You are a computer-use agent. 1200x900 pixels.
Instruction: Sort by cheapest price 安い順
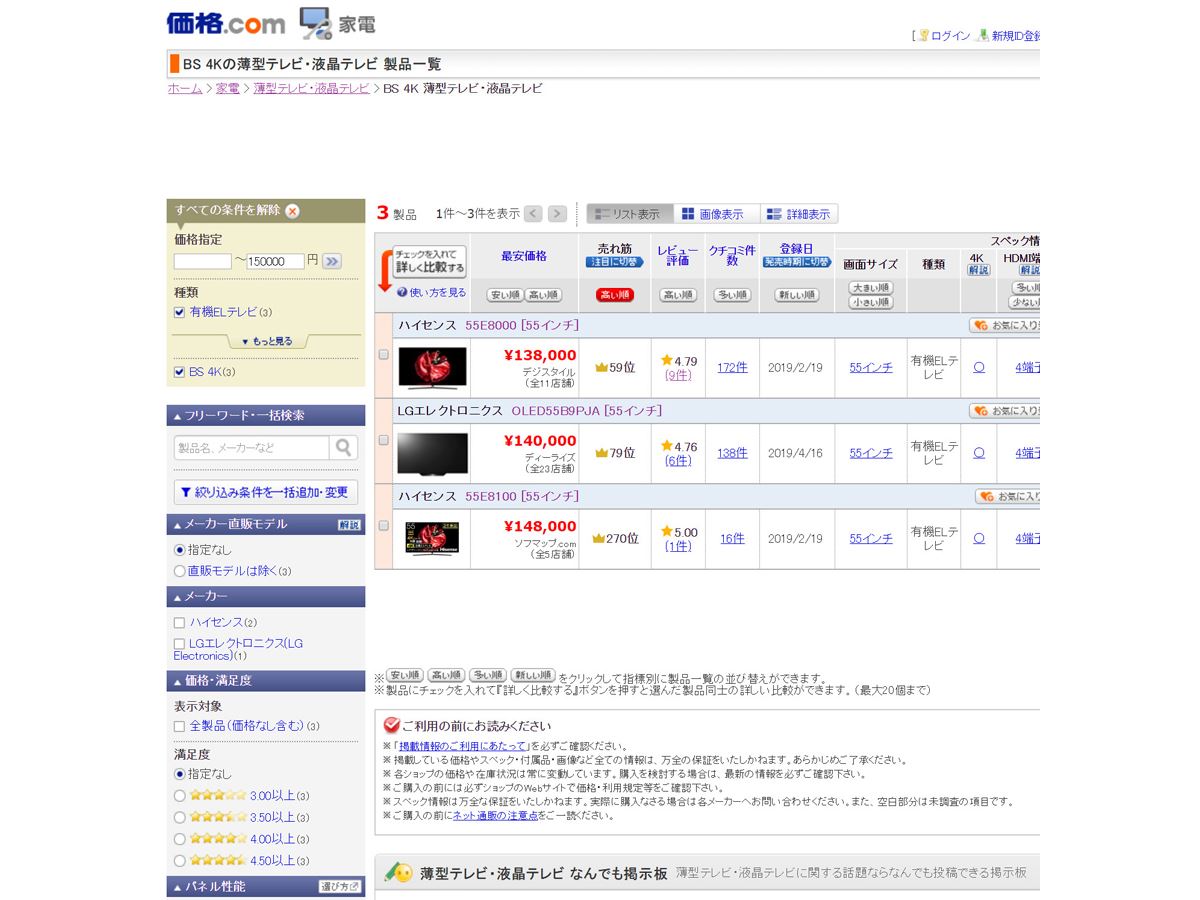[x=505, y=295]
